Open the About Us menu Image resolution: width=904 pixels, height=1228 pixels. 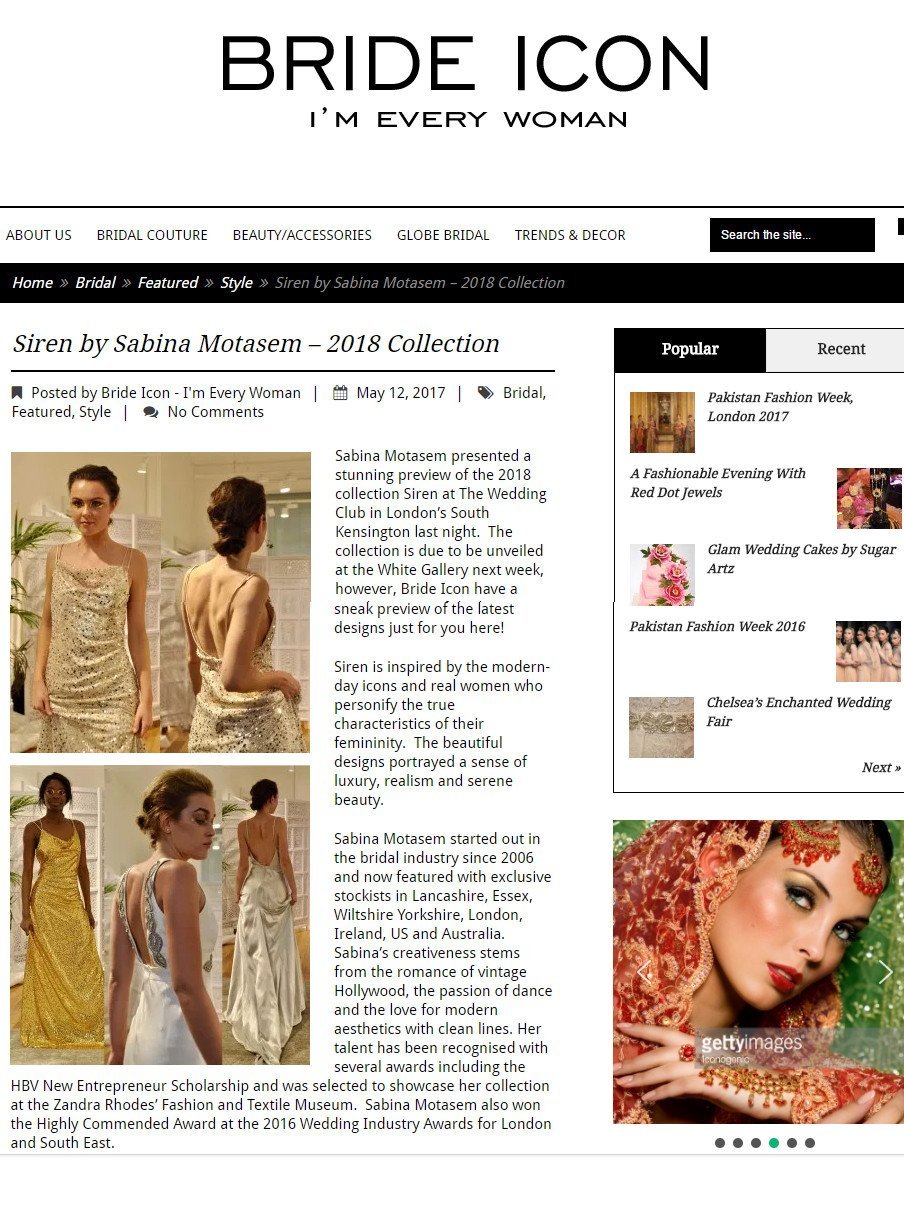tap(39, 235)
